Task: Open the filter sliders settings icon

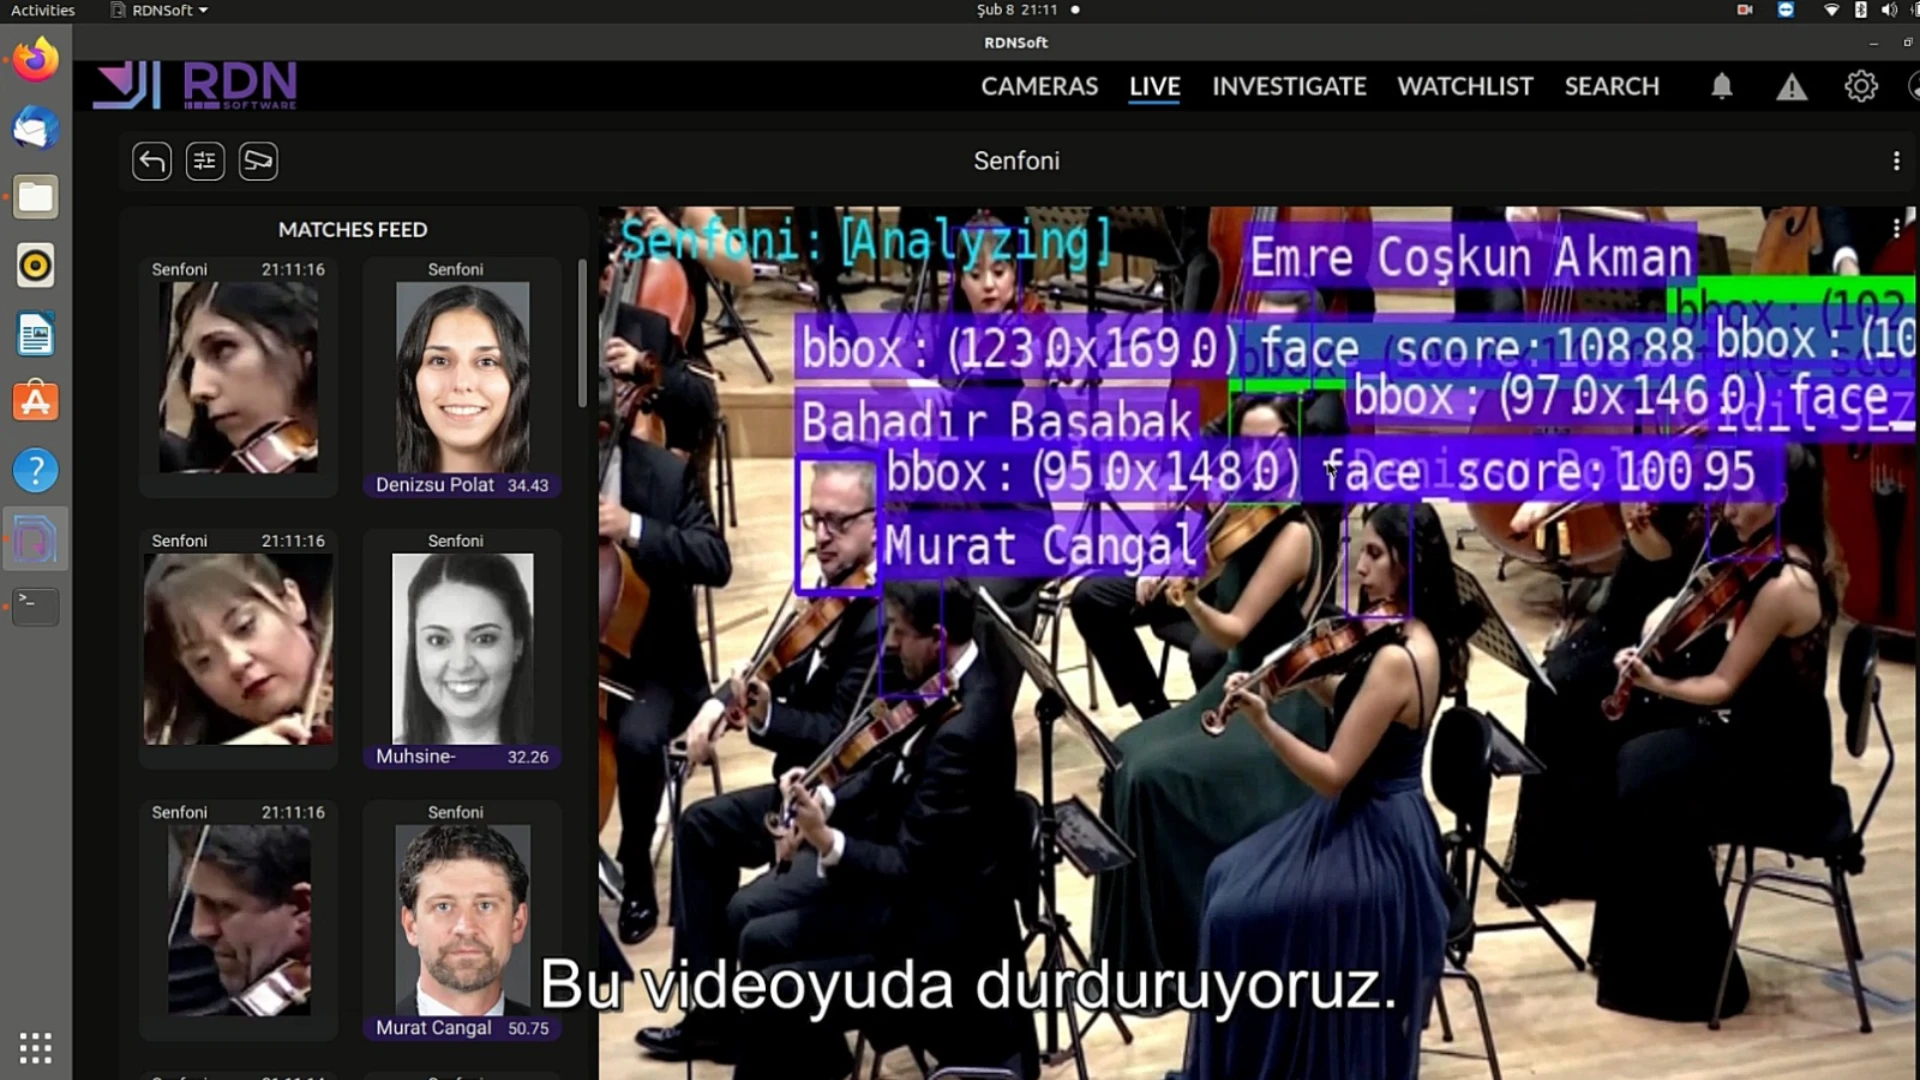Action: click(x=205, y=161)
